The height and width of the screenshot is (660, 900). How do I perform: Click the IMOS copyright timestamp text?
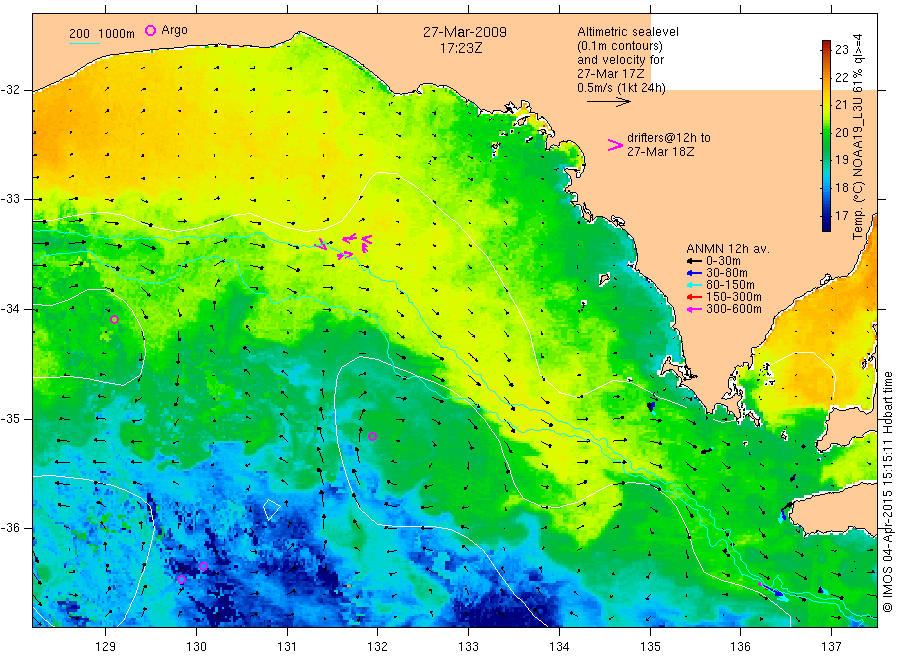tap(888, 492)
